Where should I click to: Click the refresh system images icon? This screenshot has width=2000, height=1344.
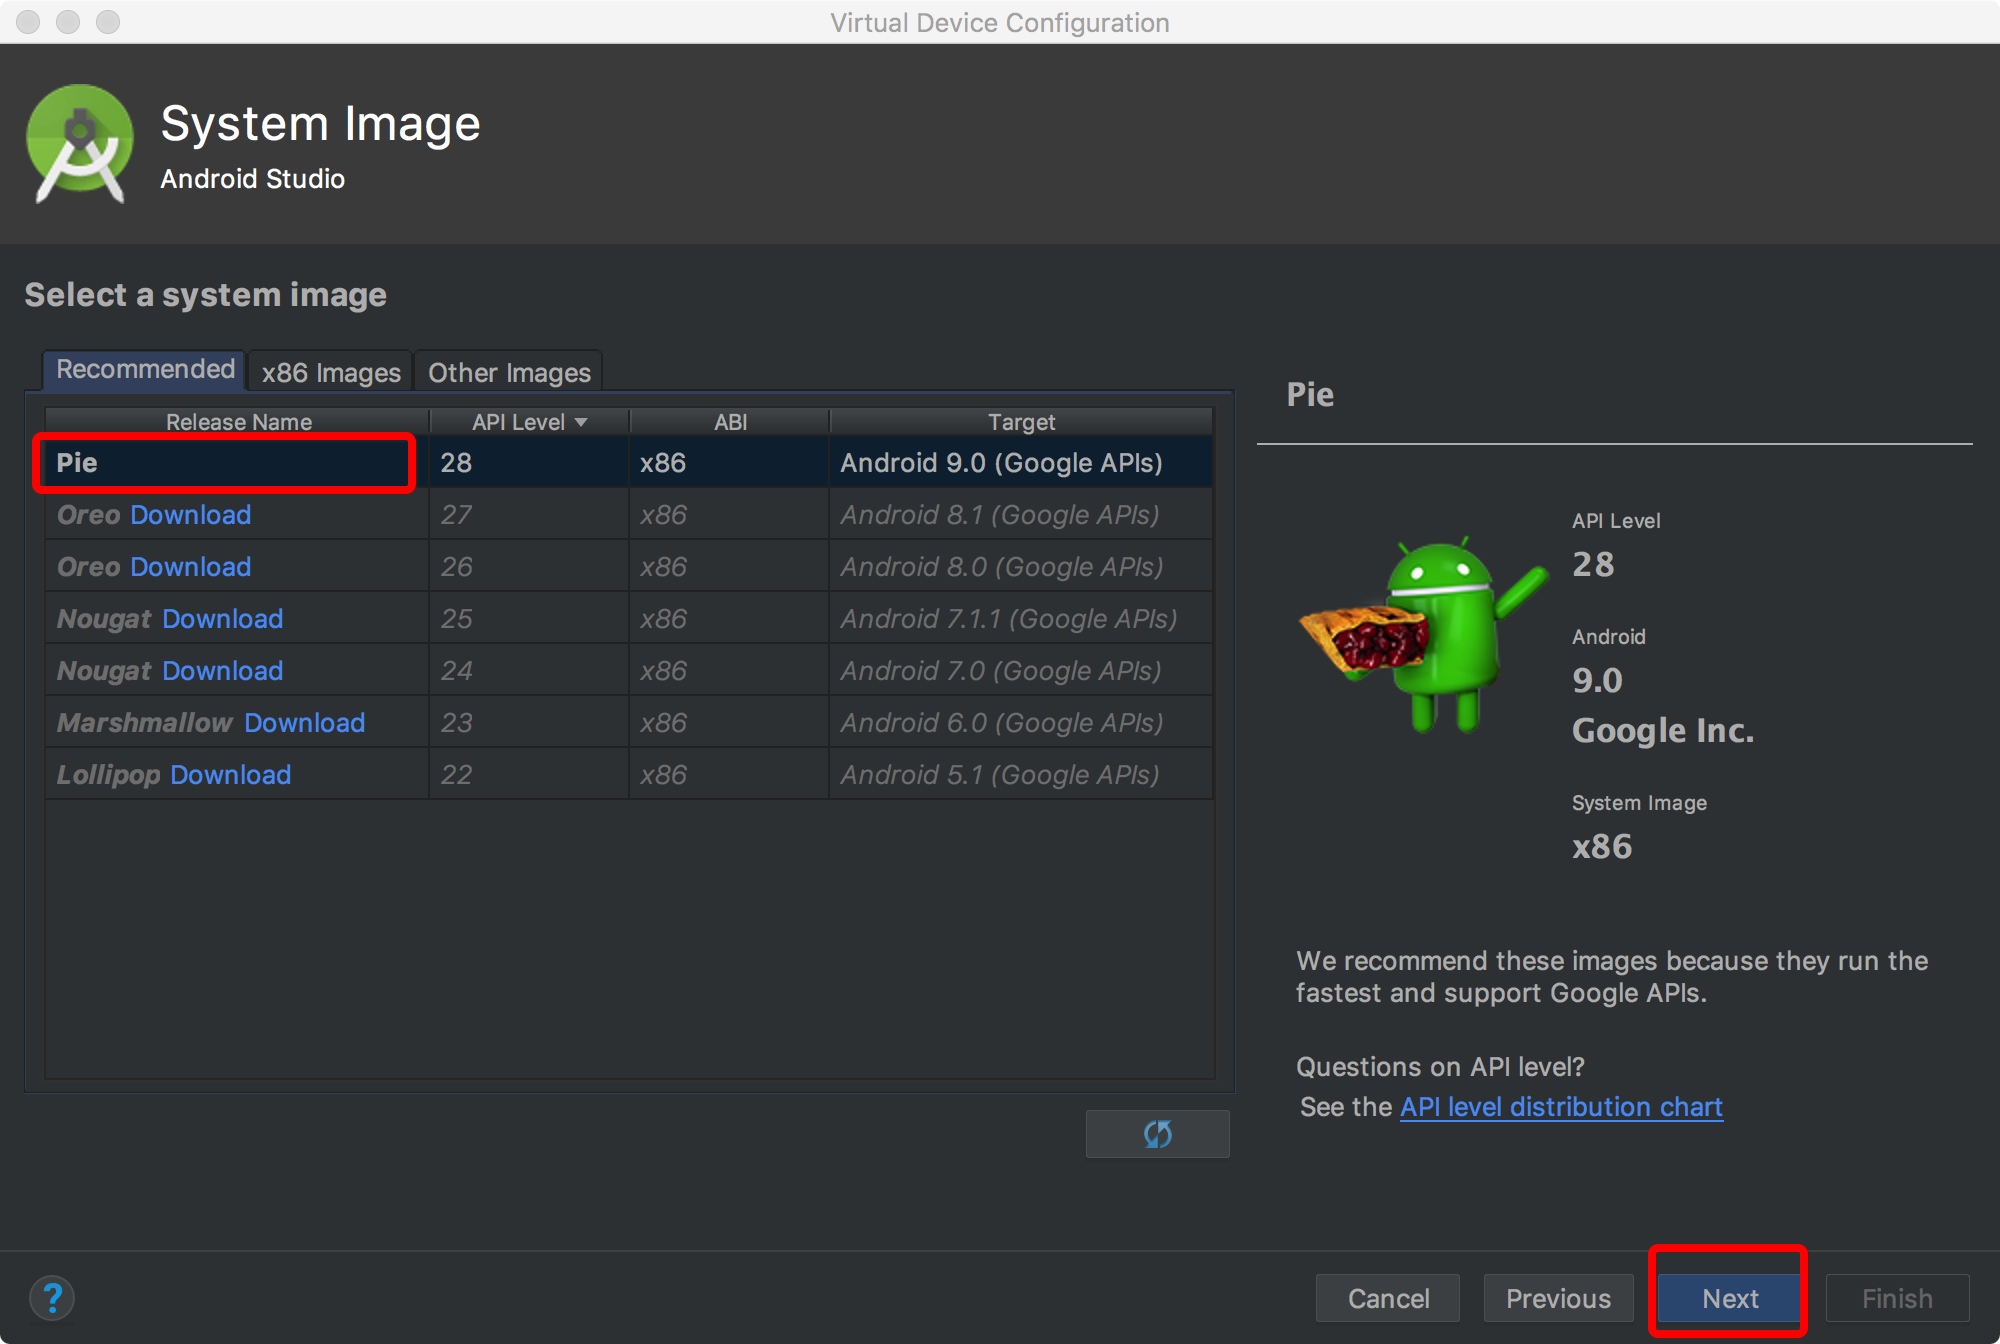pyautogui.click(x=1157, y=1134)
